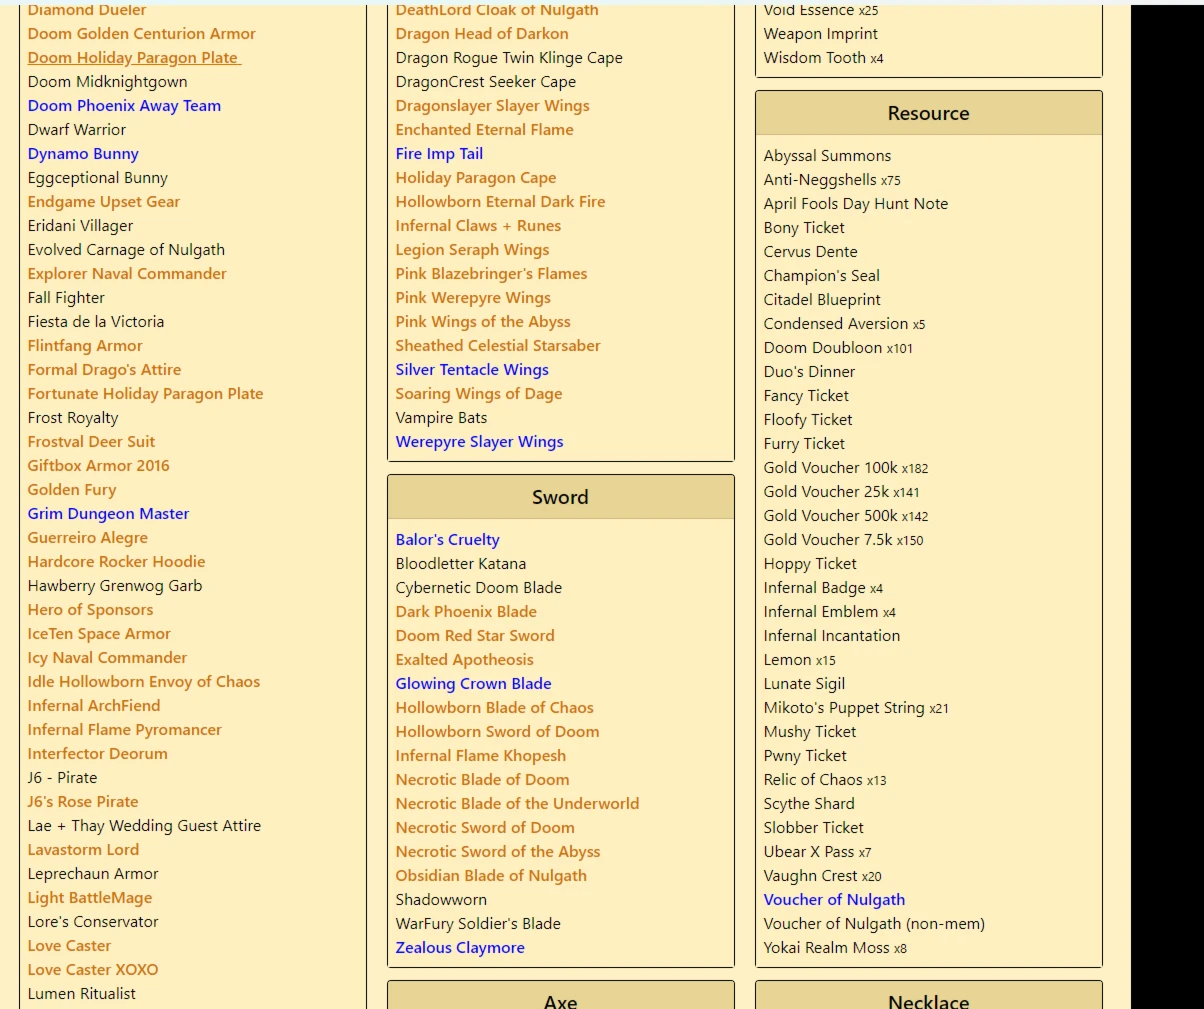
Task: Open Balor's Cruelty sword link
Action: point(447,540)
